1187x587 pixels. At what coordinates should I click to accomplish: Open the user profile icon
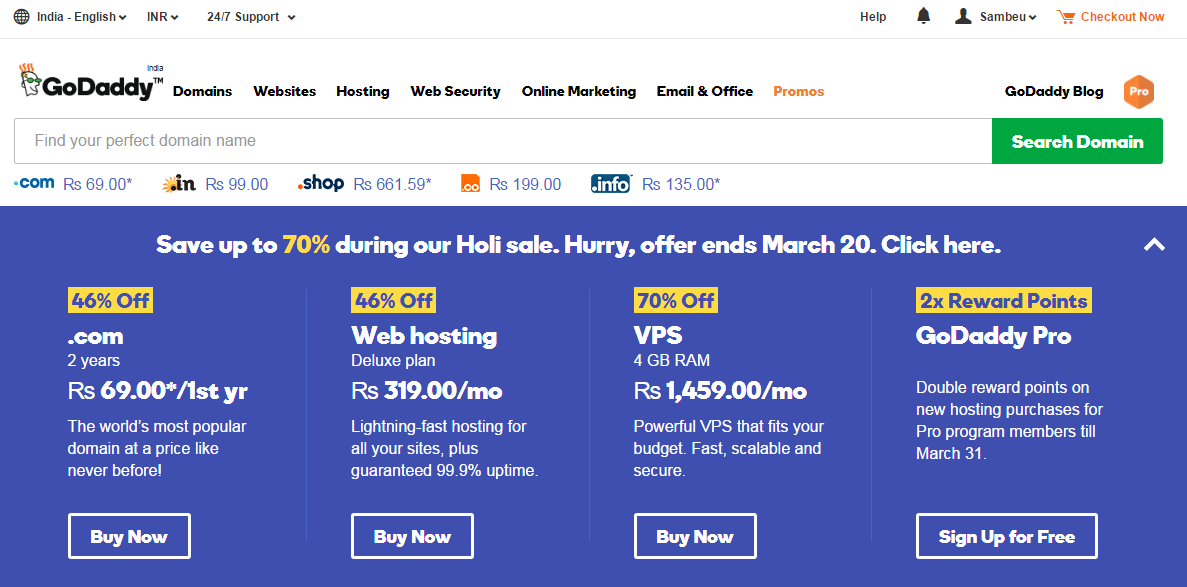click(x=963, y=16)
